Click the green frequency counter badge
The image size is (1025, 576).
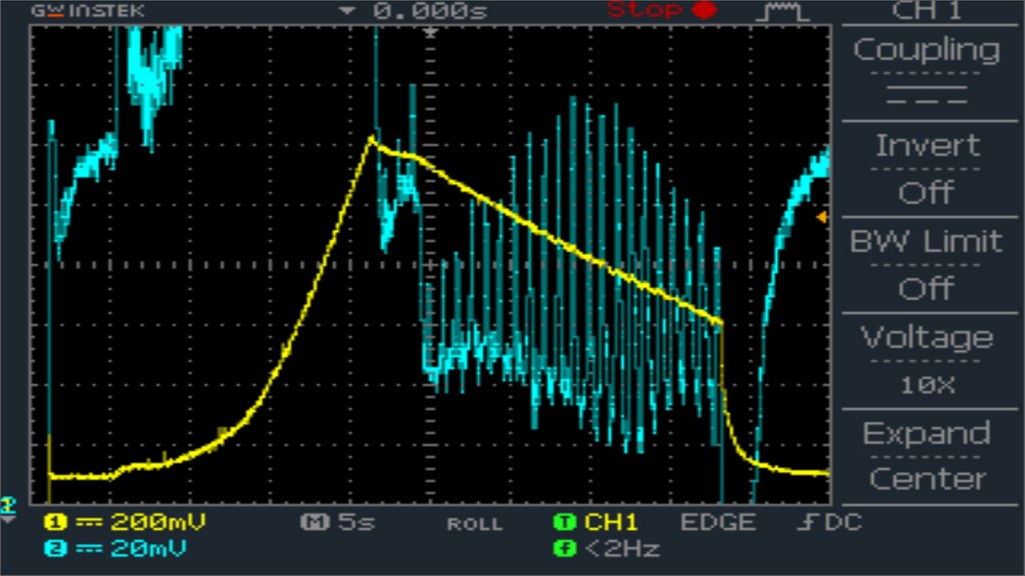[564, 548]
